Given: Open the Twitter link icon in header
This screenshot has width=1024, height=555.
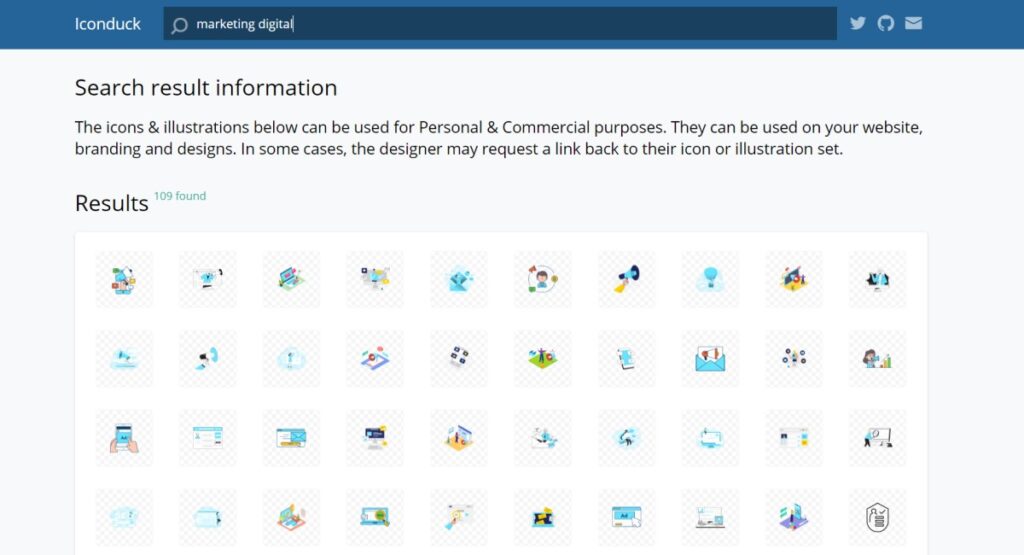Looking at the screenshot, I should coord(857,24).
